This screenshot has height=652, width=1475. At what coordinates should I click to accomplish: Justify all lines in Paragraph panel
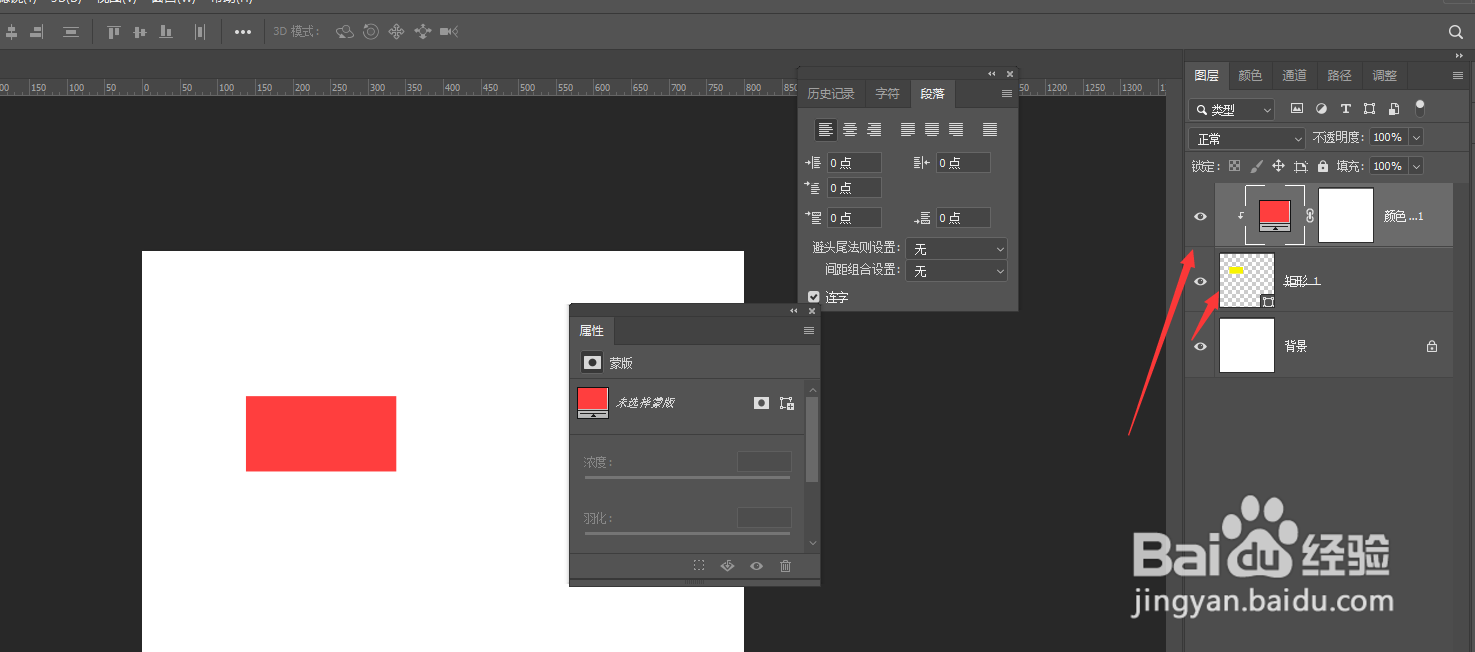990,130
